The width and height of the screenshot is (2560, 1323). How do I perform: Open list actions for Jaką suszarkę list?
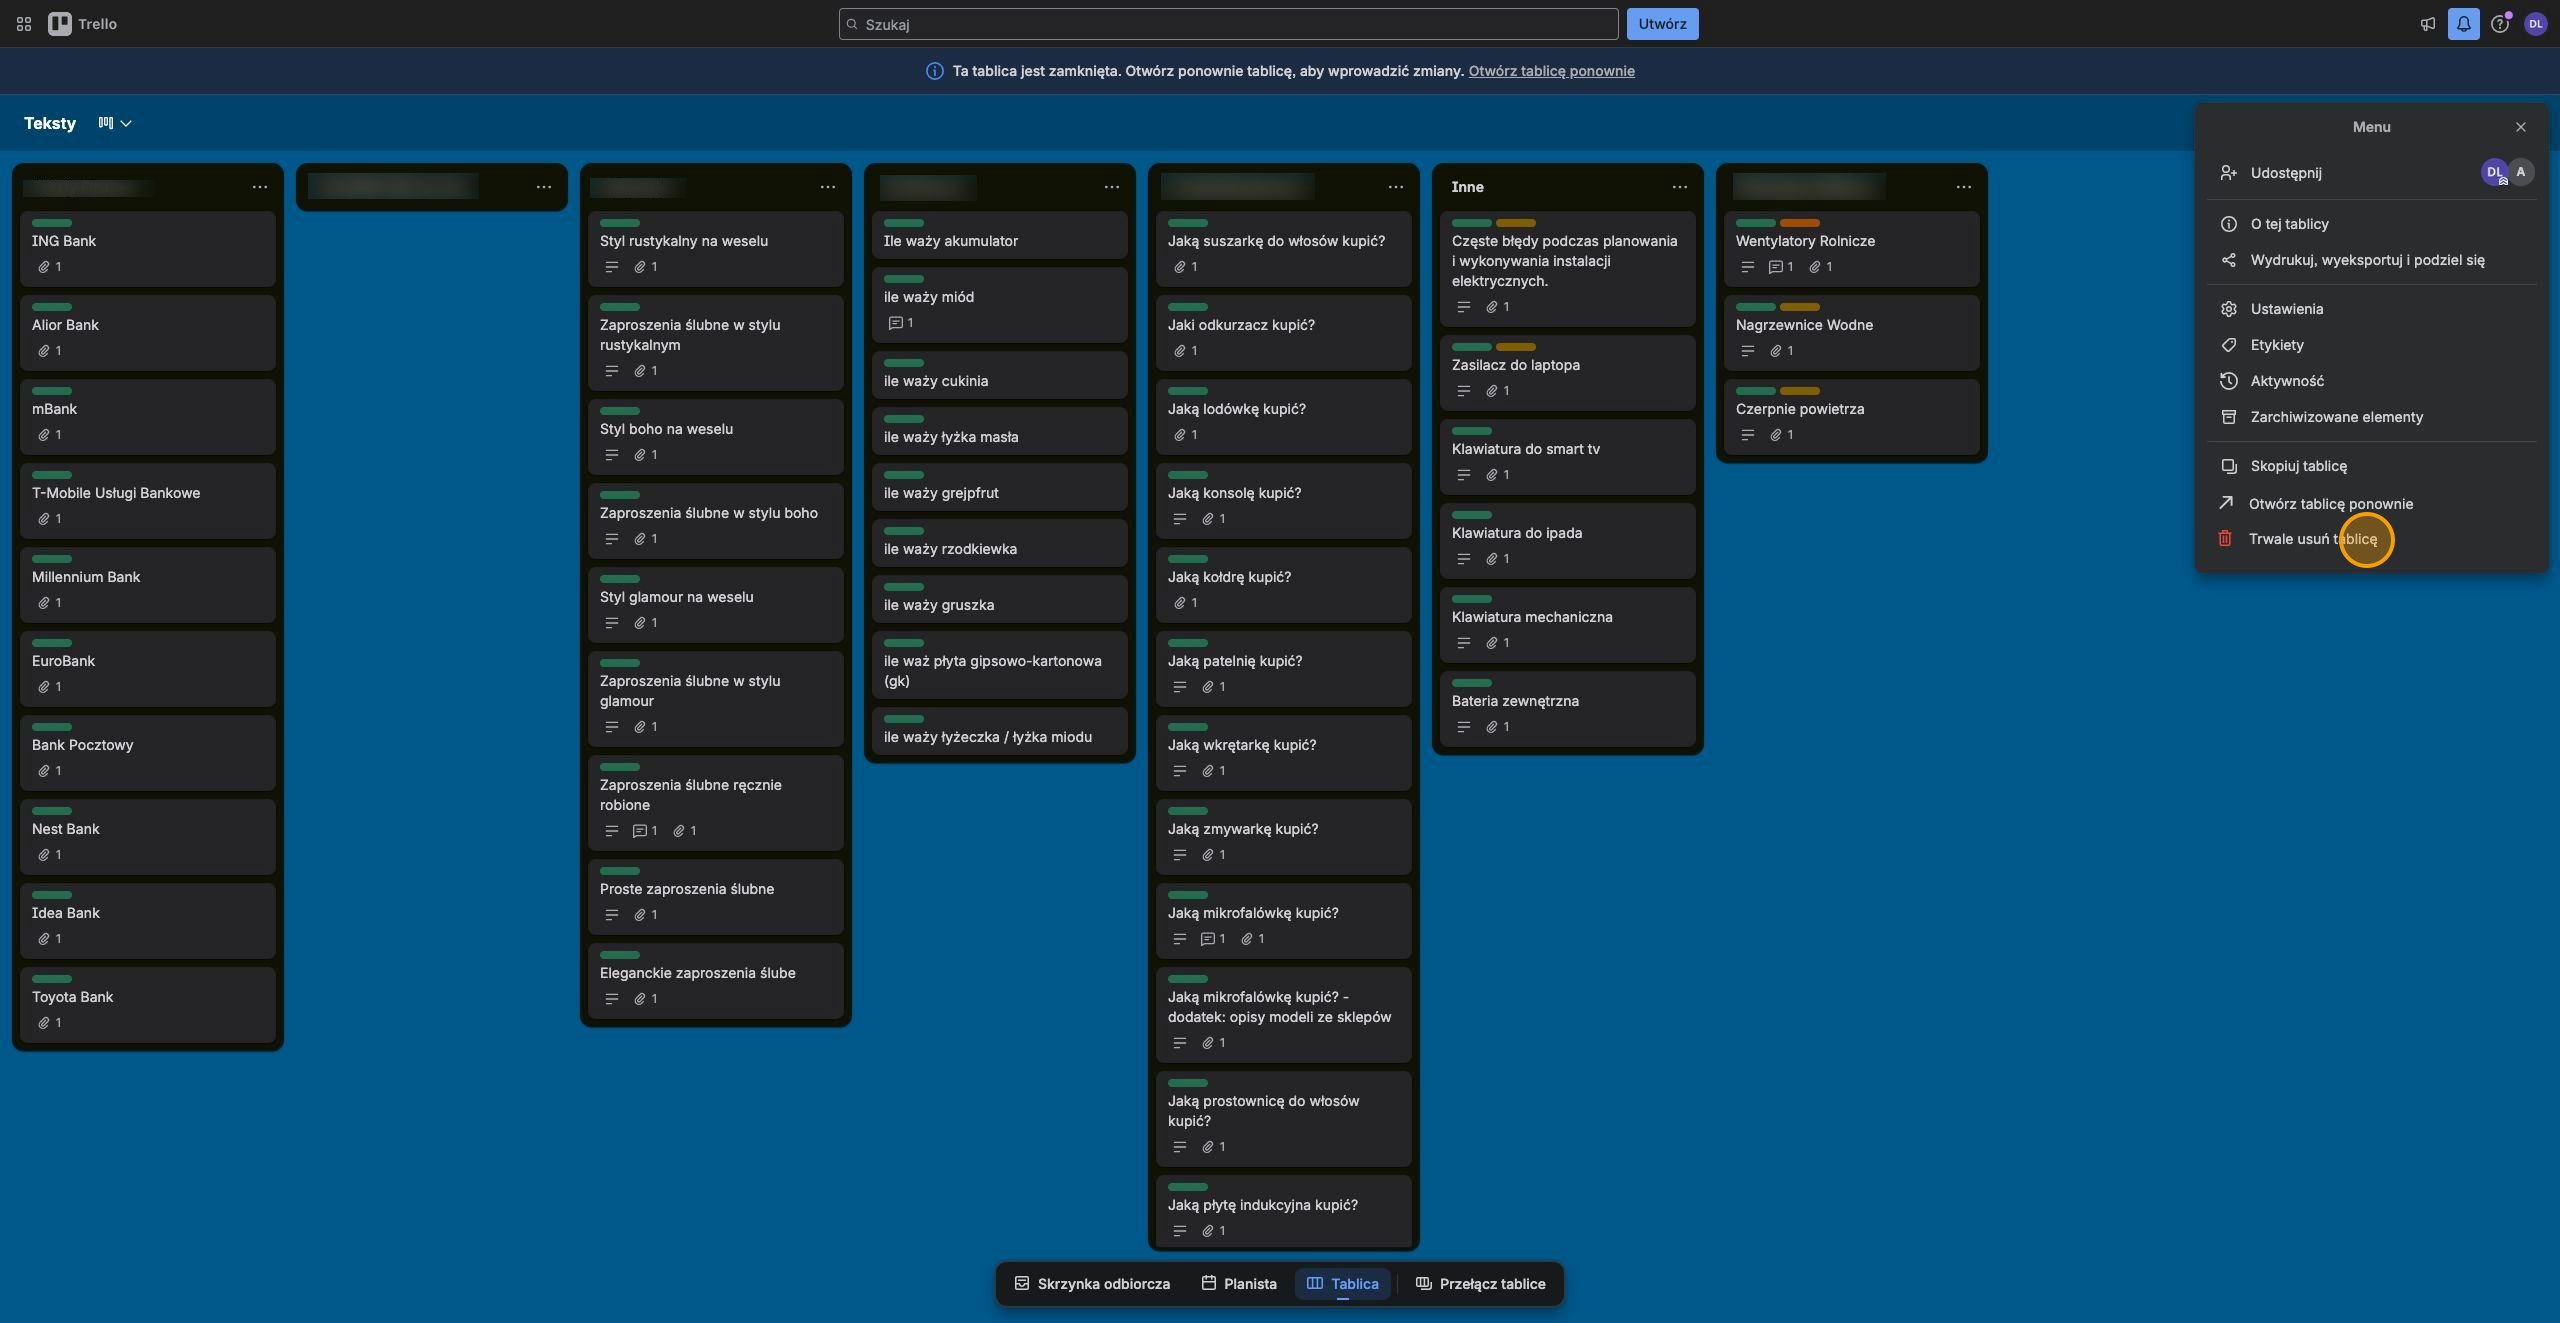tap(1395, 187)
